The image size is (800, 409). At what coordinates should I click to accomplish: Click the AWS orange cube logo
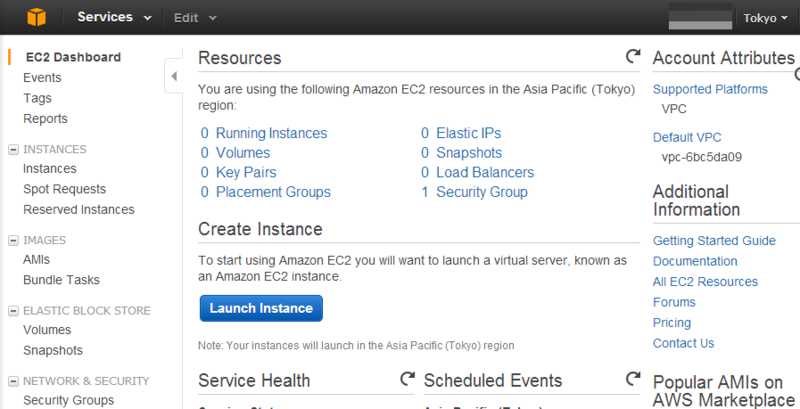click(37, 17)
